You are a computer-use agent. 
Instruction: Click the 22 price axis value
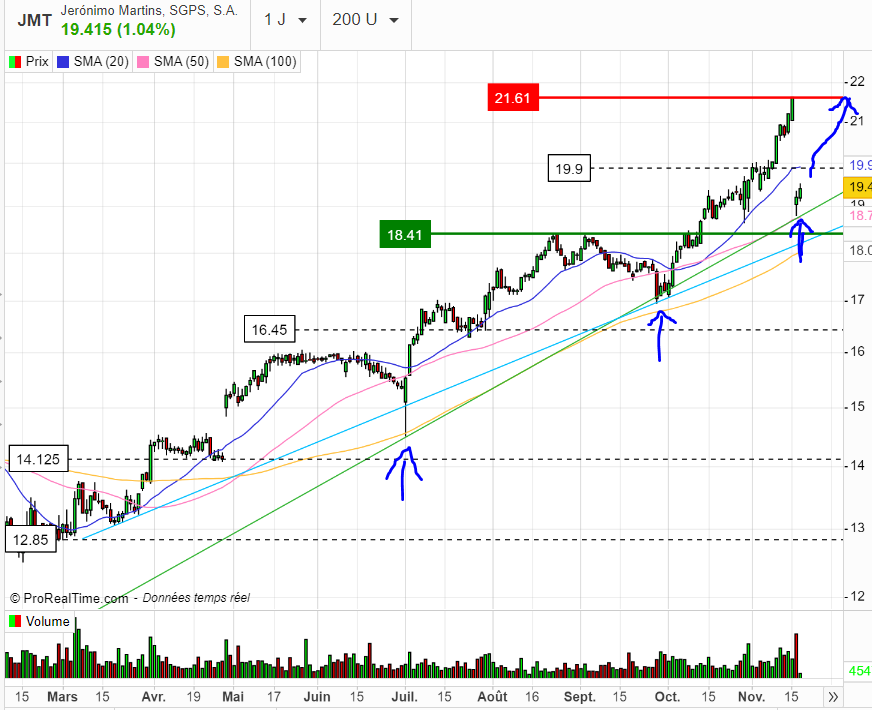point(858,82)
